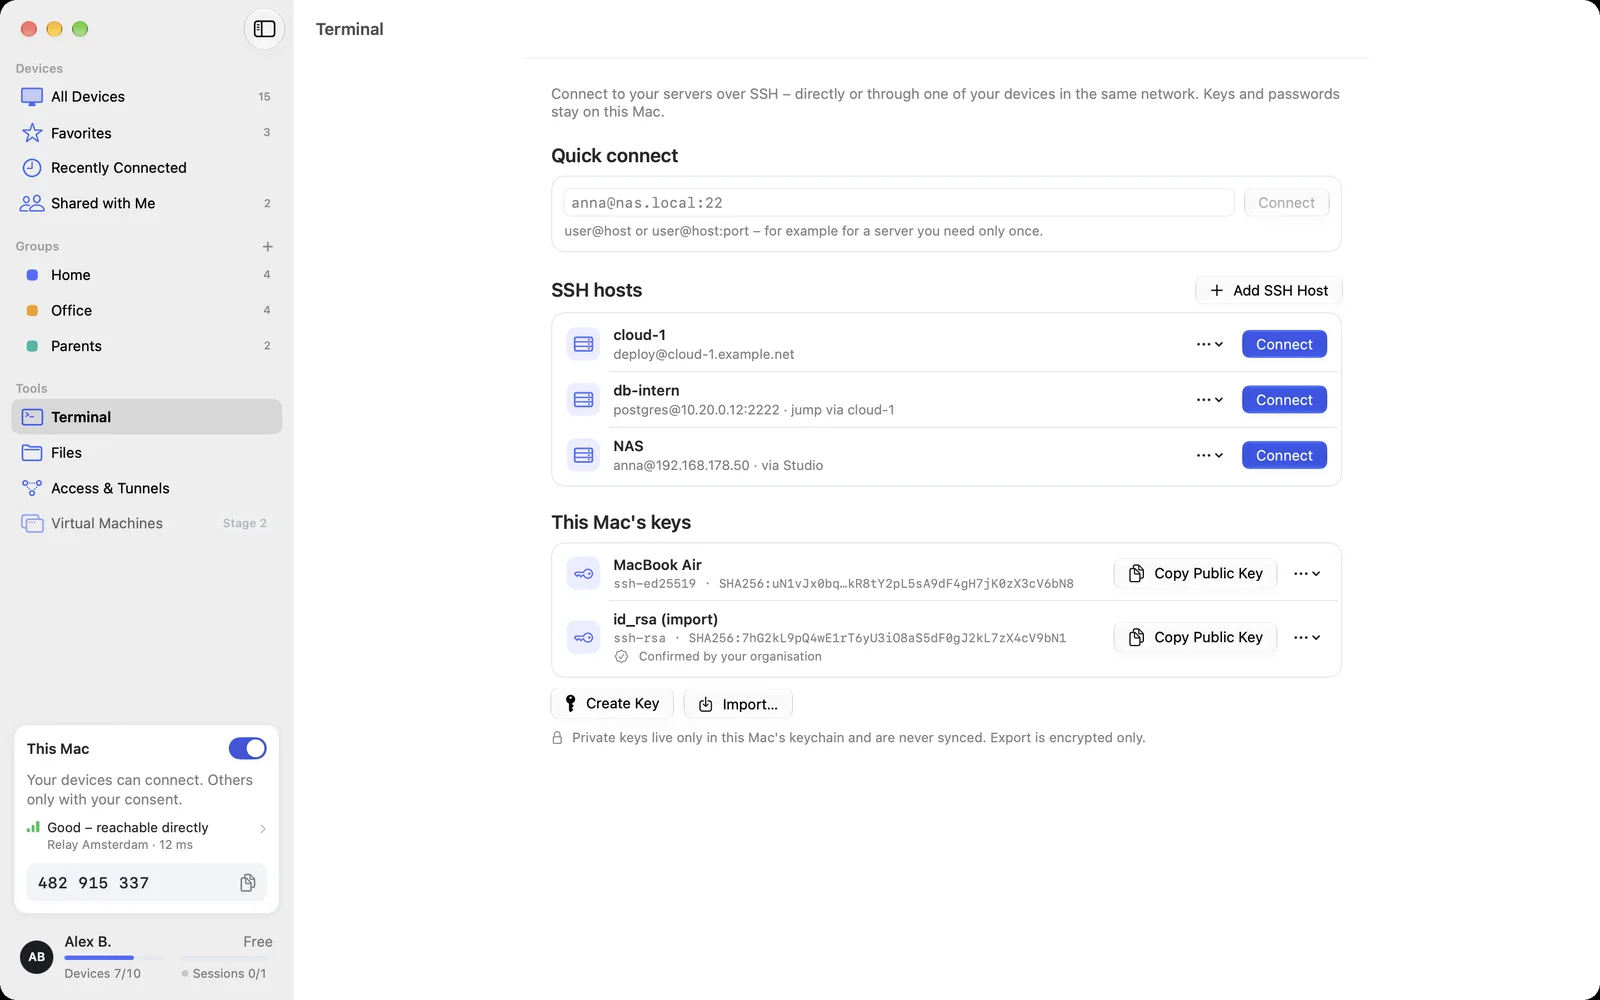Click the Add SSH Host button
Image resolution: width=1600 pixels, height=1000 pixels.
coord(1268,290)
